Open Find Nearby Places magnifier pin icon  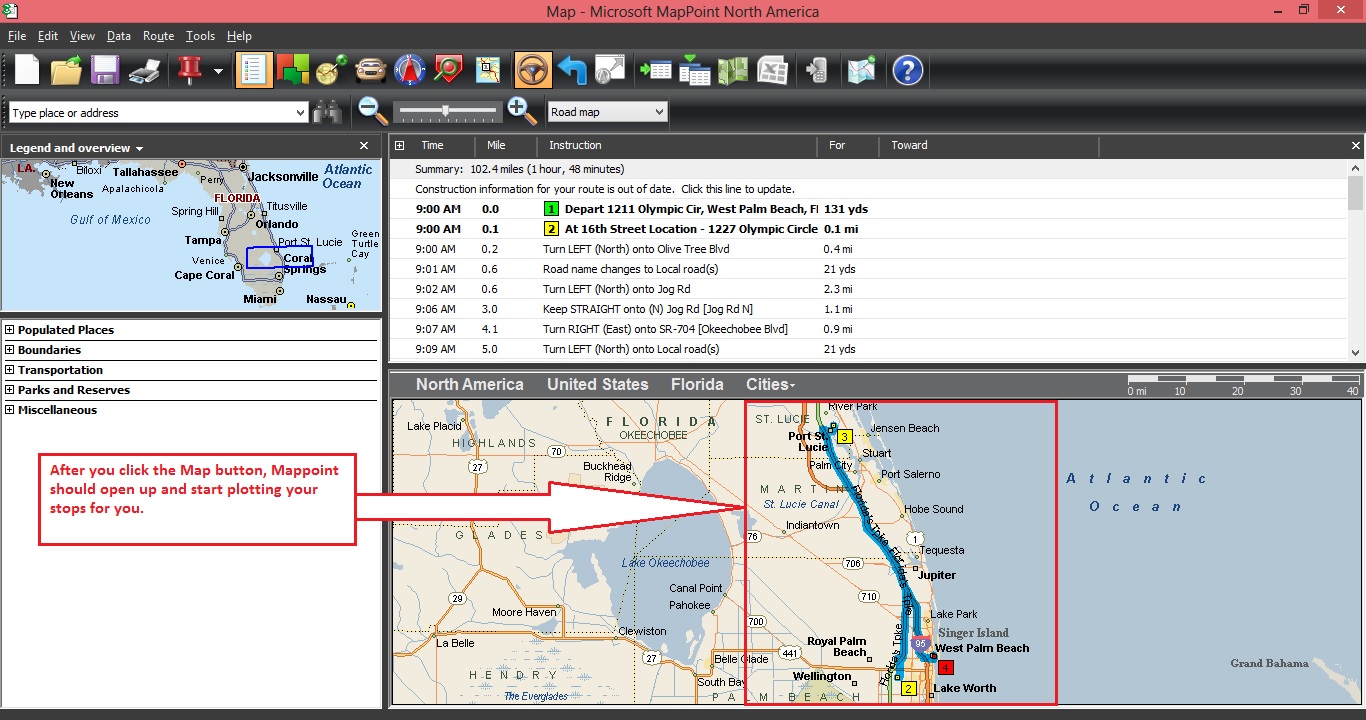(x=448, y=70)
